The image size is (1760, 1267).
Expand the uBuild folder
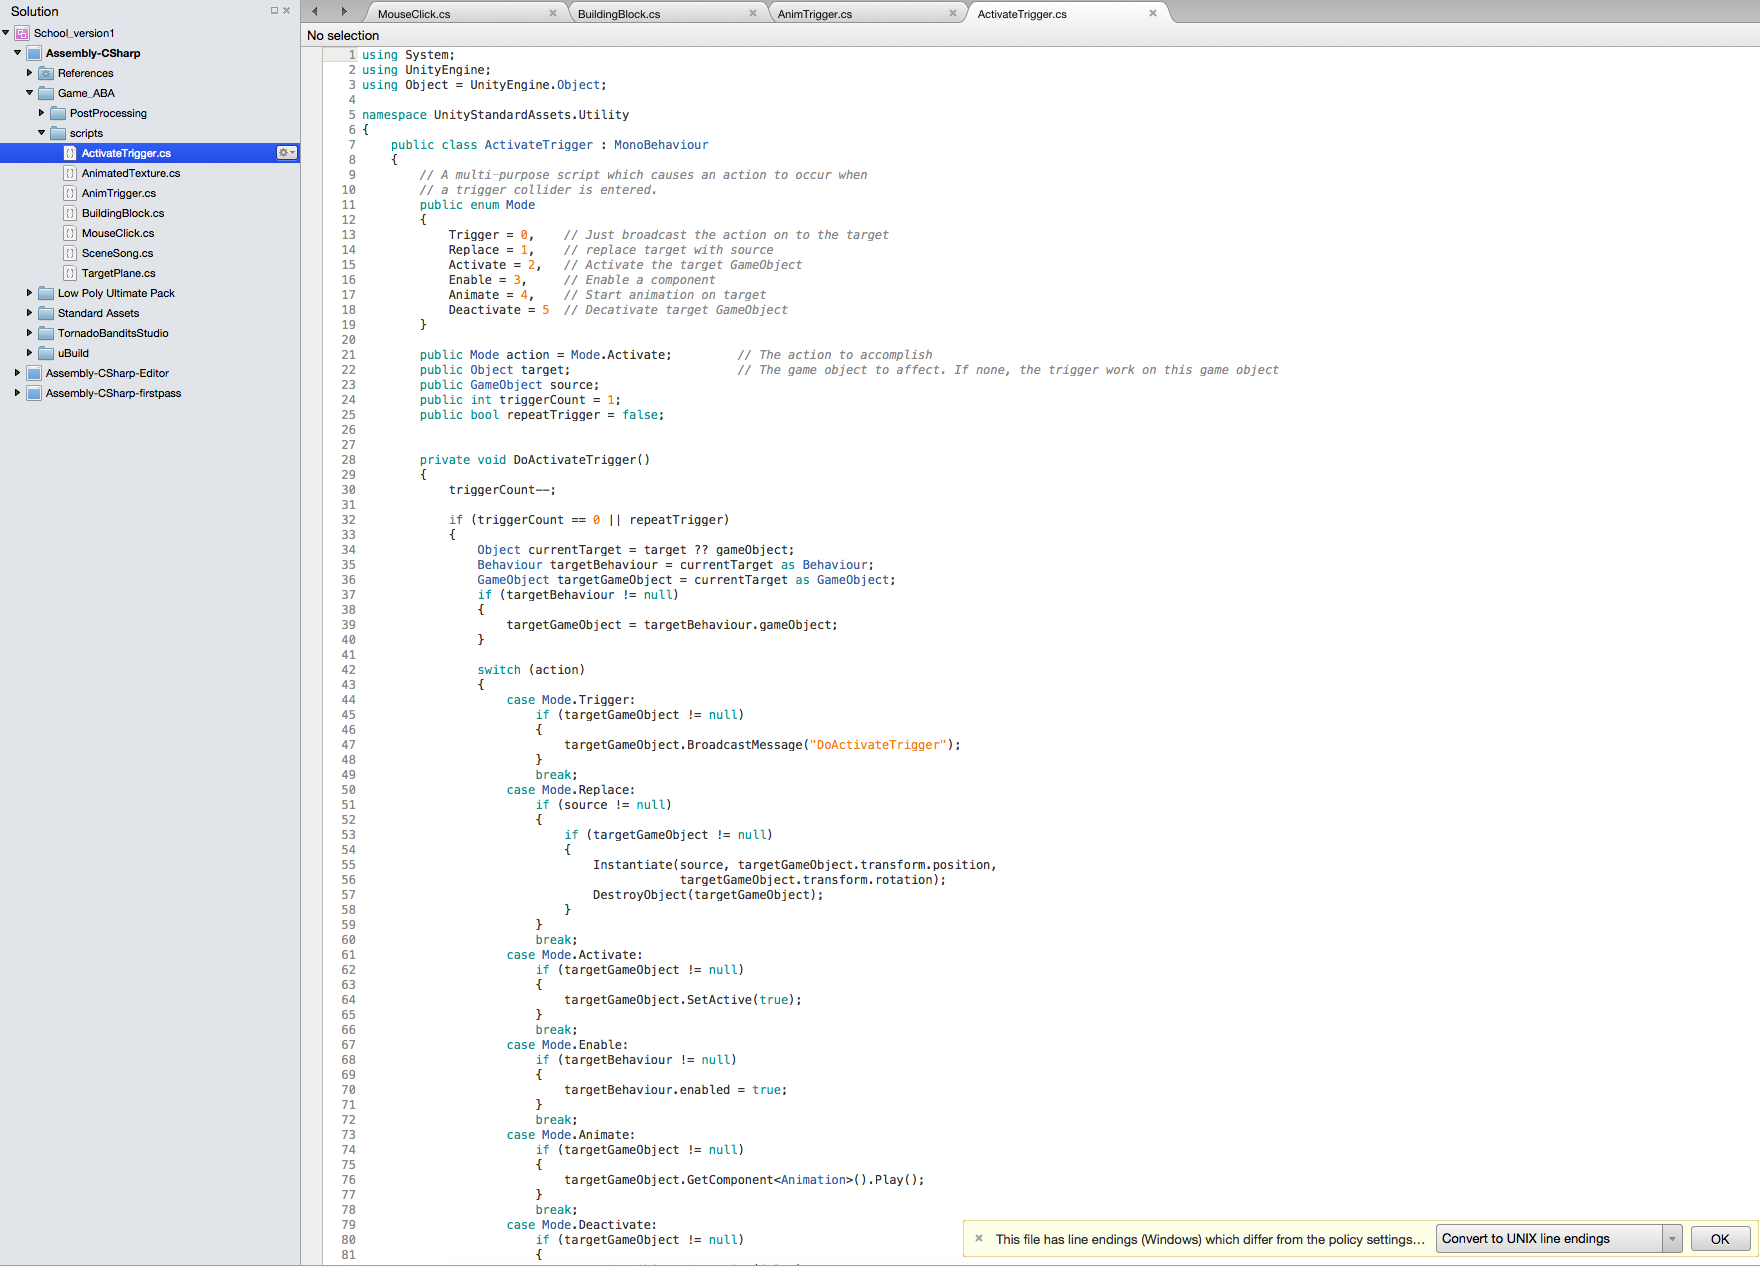coord(30,353)
